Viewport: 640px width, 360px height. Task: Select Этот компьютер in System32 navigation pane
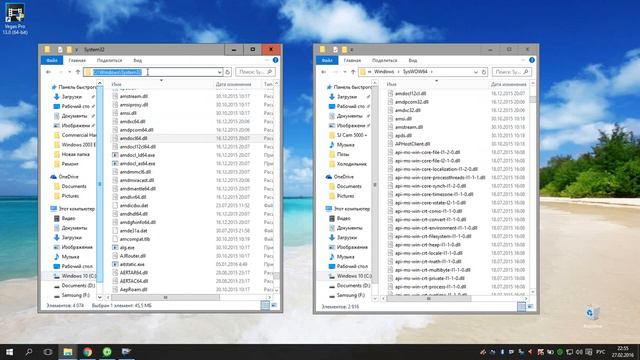pyautogui.click(x=76, y=209)
